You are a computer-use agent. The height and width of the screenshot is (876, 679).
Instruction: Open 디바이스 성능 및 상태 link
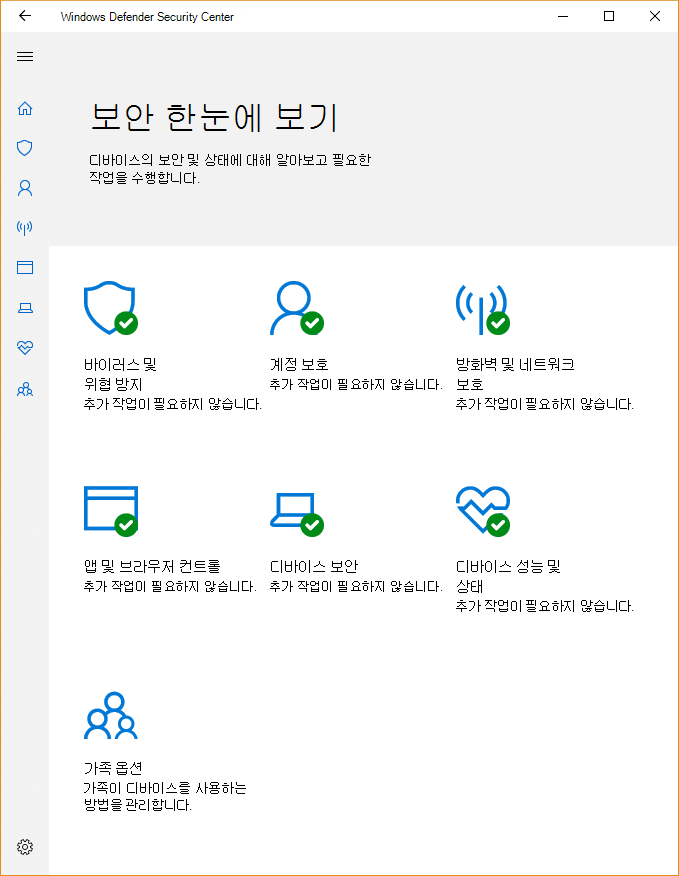(508, 576)
